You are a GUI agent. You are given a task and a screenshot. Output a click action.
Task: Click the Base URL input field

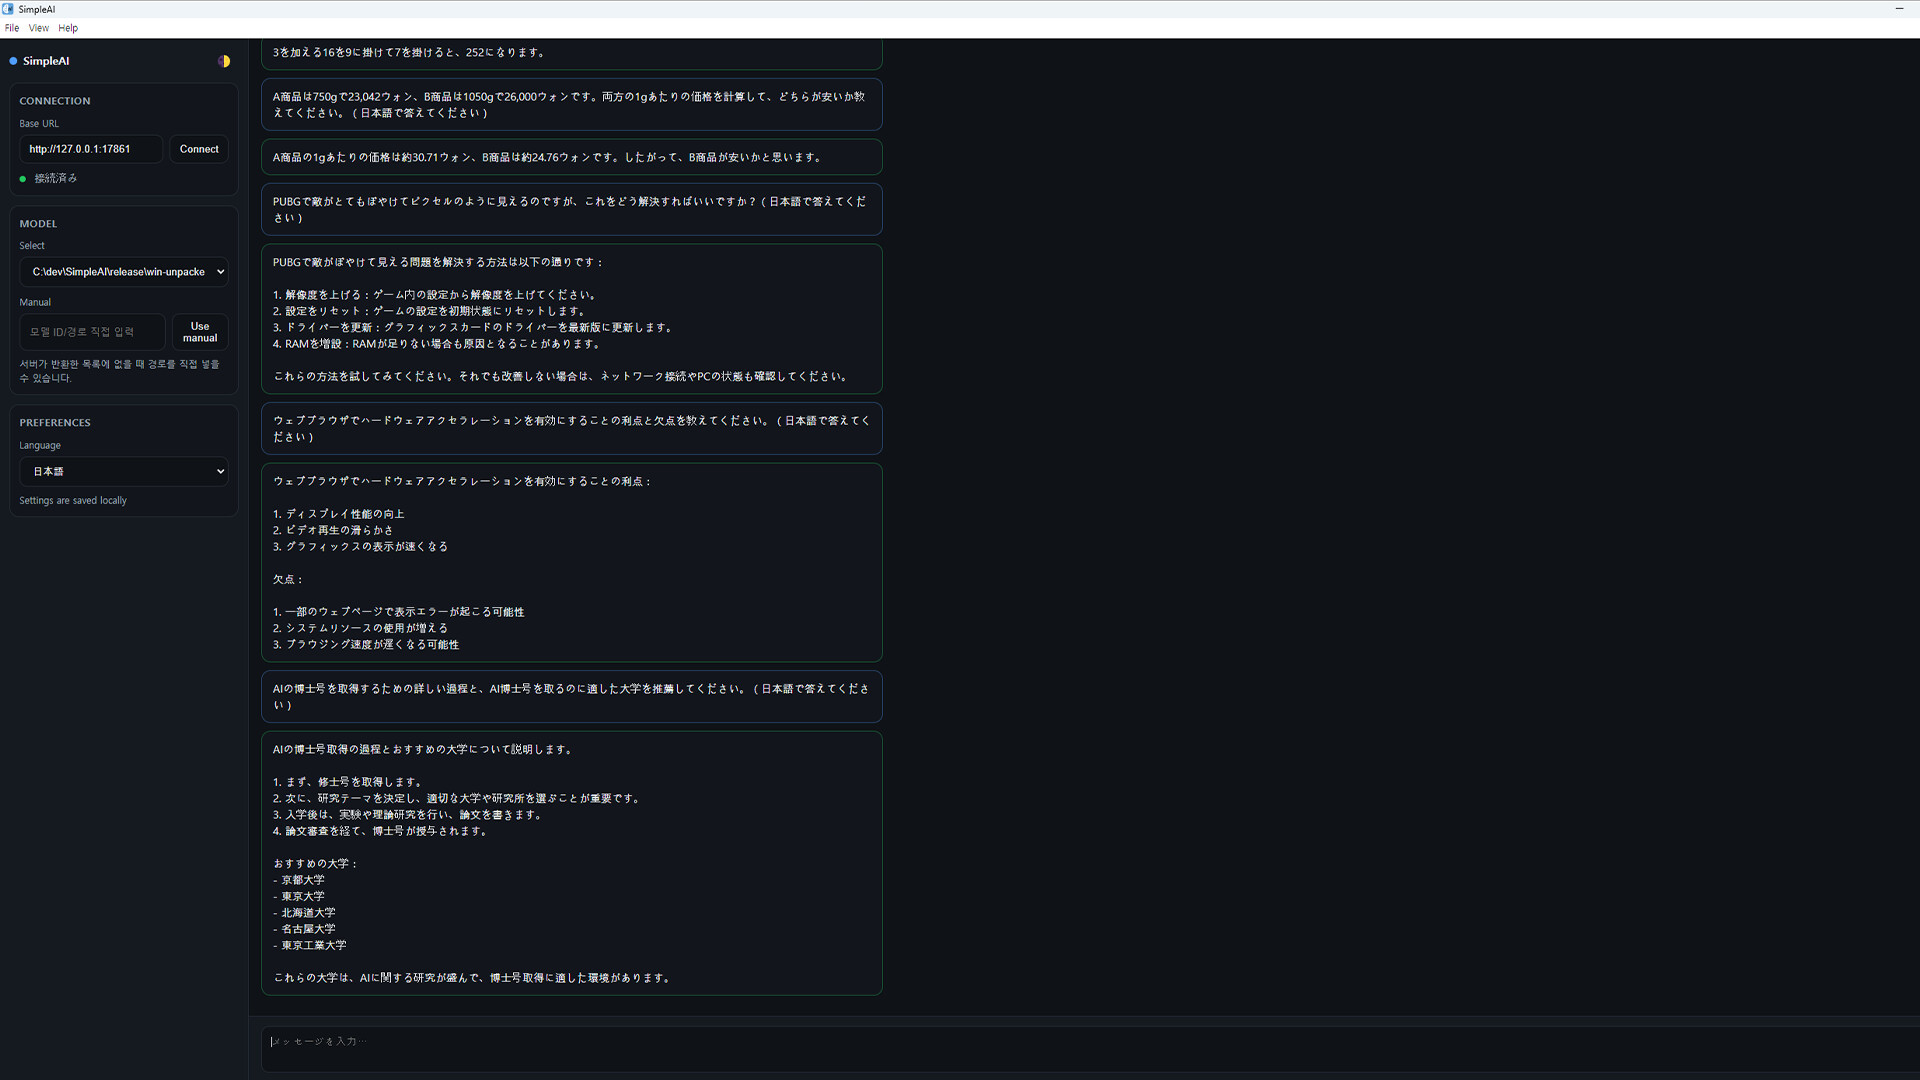pyautogui.click(x=90, y=149)
